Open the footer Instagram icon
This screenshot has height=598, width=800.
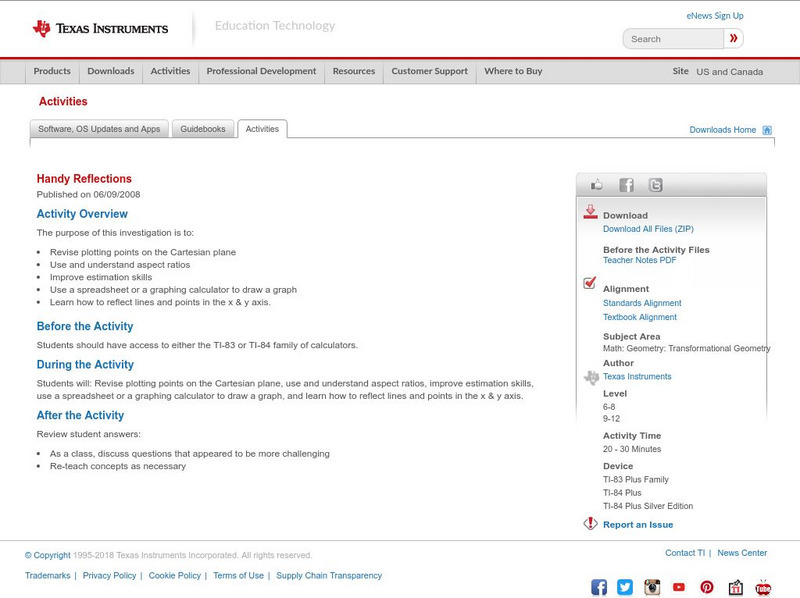click(x=652, y=587)
